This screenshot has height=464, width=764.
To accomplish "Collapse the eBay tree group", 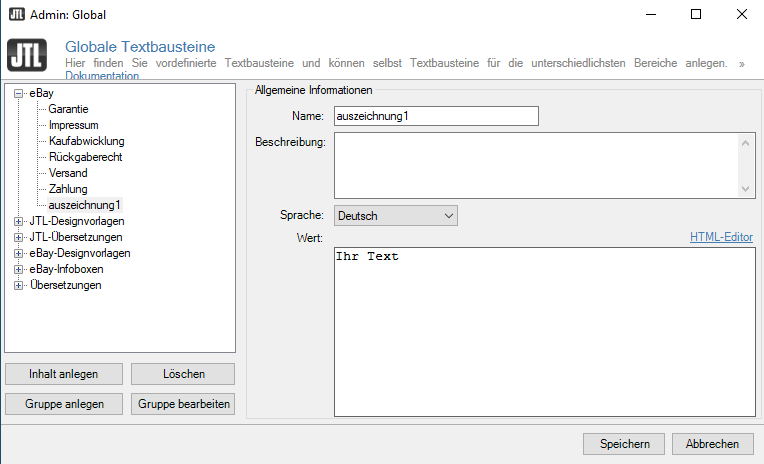I will (19, 94).
